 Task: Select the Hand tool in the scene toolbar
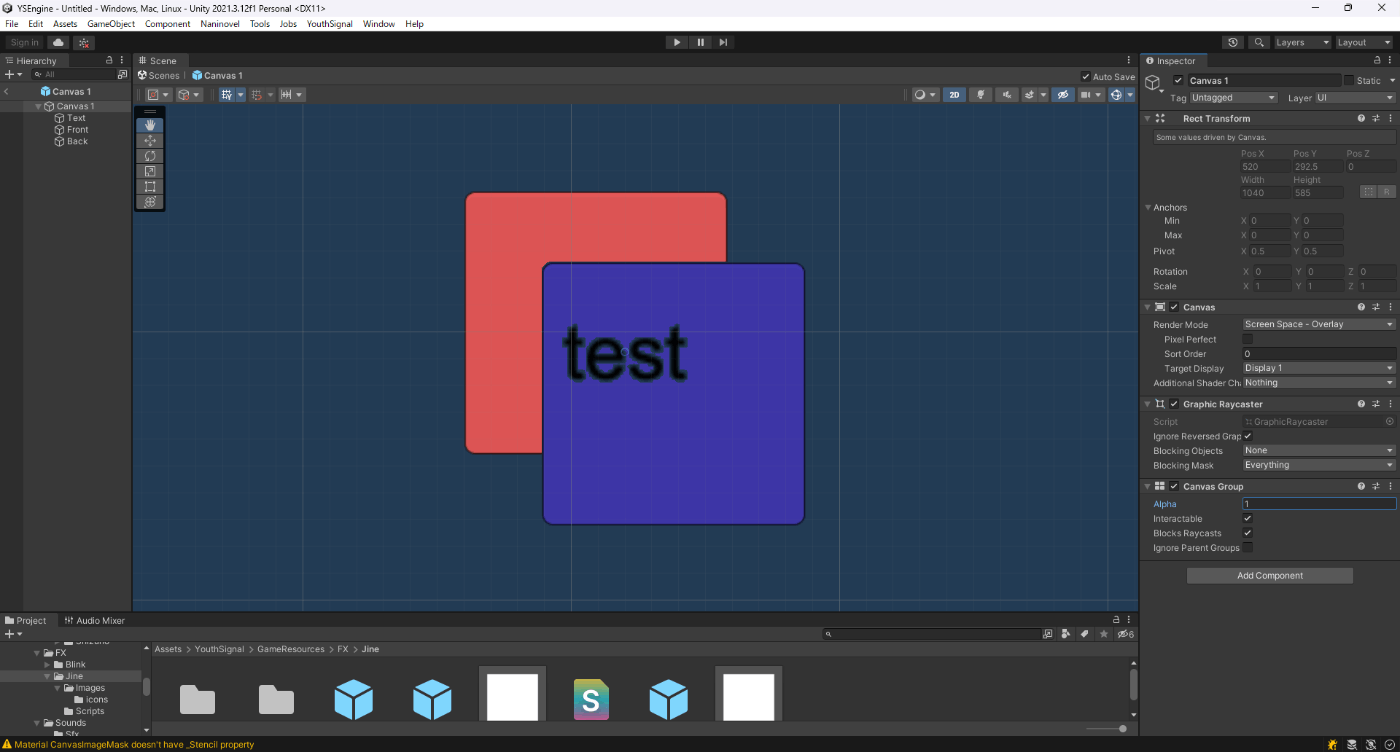coord(149,125)
